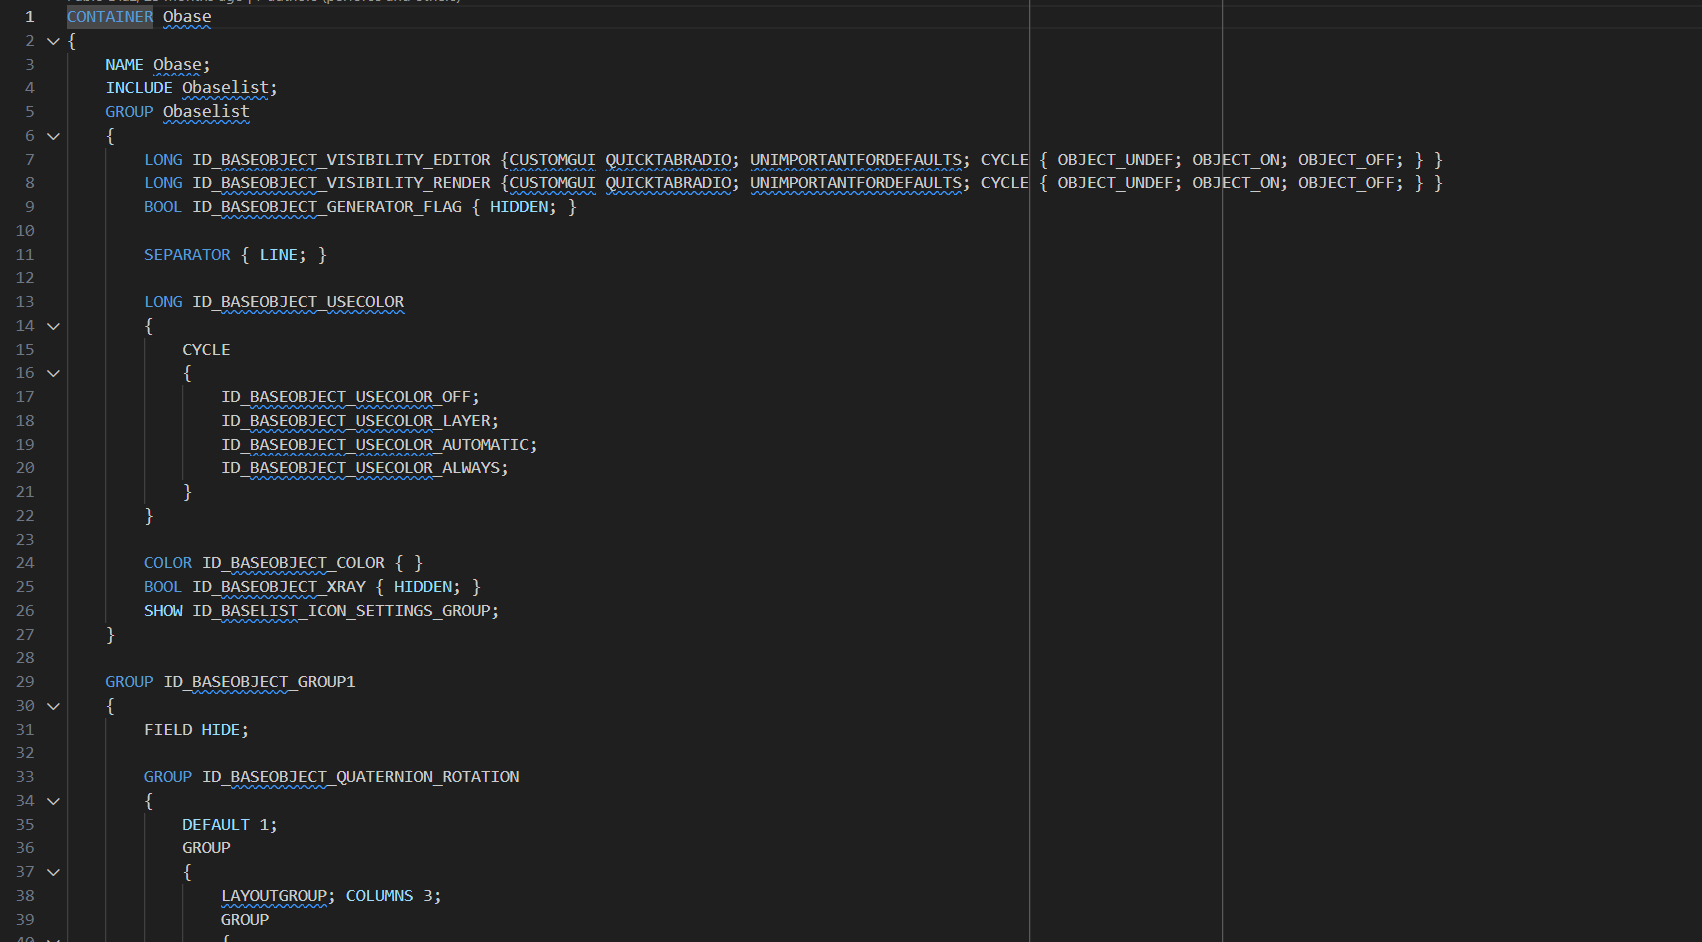Image resolution: width=1702 pixels, height=942 pixels.
Task: Select line number 13 in the gutter
Action: click(25, 301)
